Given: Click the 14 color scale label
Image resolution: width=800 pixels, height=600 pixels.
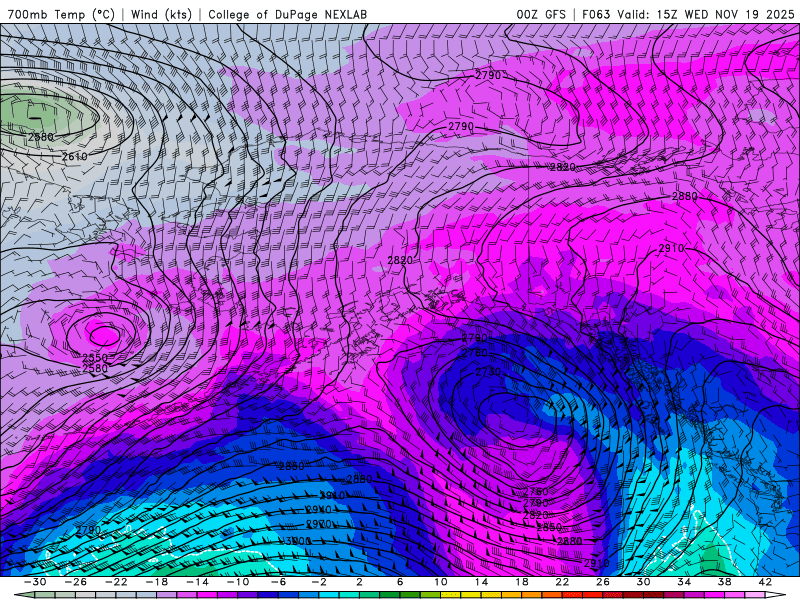Looking at the screenshot, I should [481, 582].
